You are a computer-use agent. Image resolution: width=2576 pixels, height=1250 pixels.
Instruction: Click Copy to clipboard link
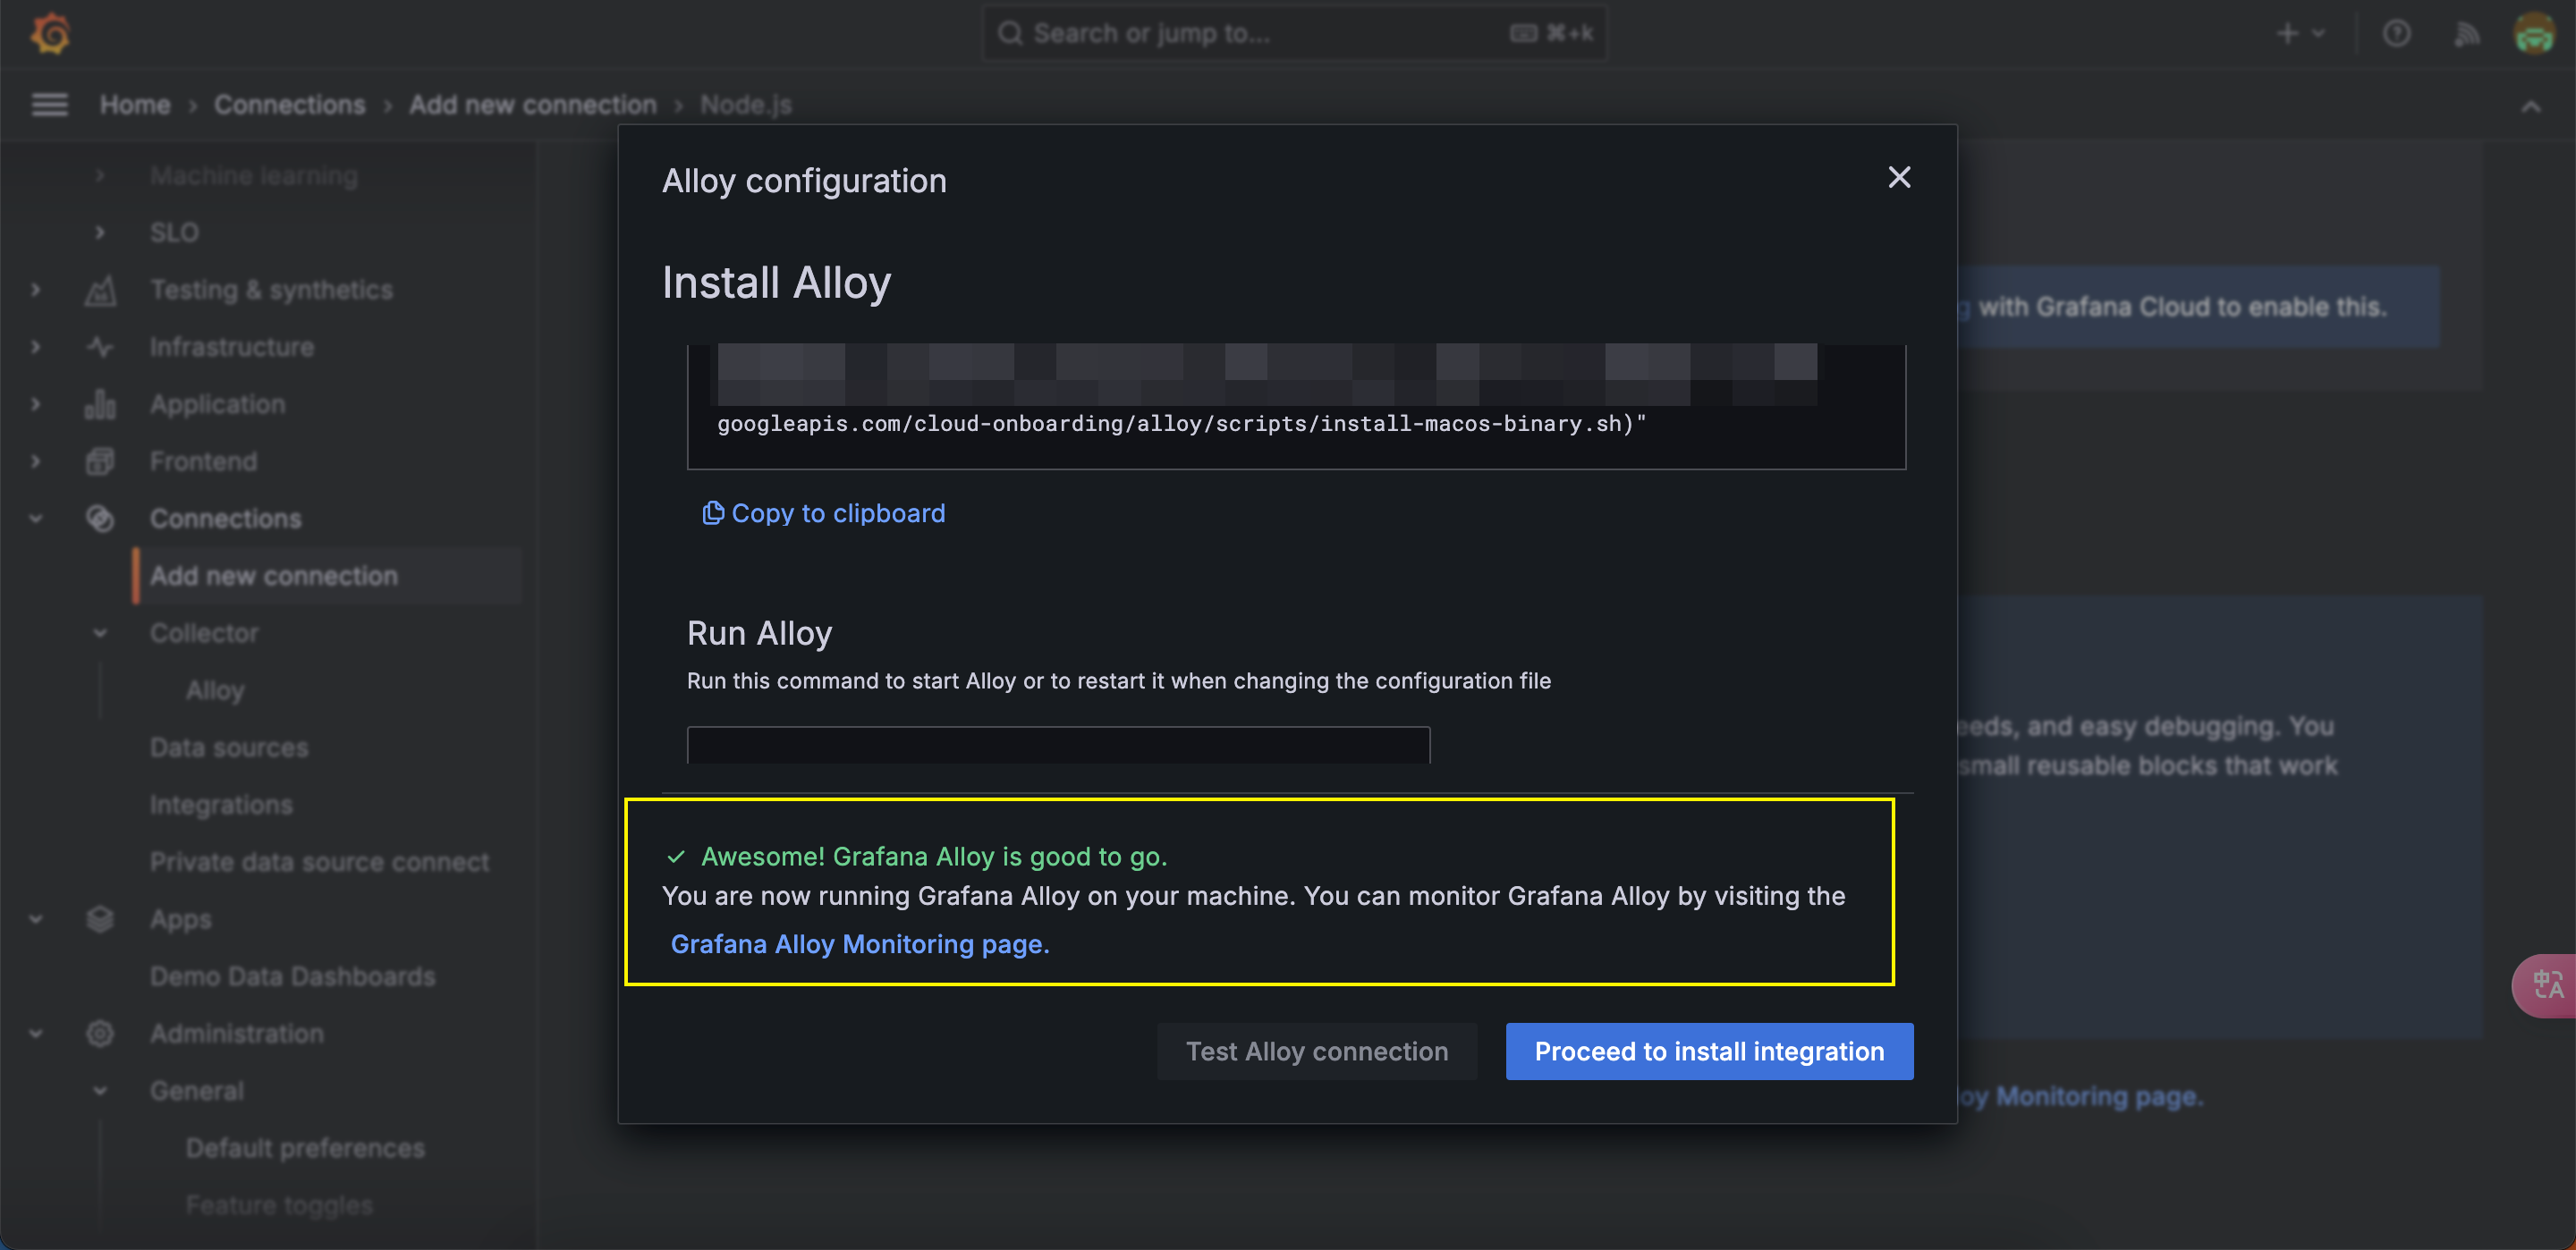click(824, 513)
